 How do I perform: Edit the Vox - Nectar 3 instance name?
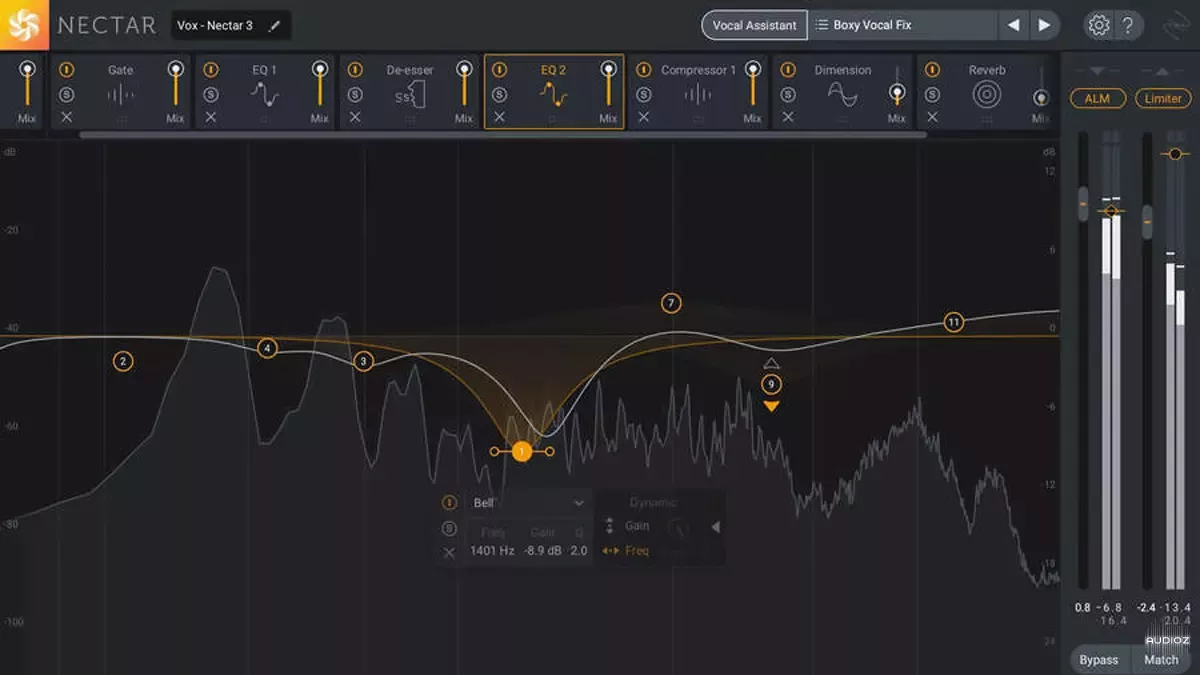pyautogui.click(x=275, y=25)
